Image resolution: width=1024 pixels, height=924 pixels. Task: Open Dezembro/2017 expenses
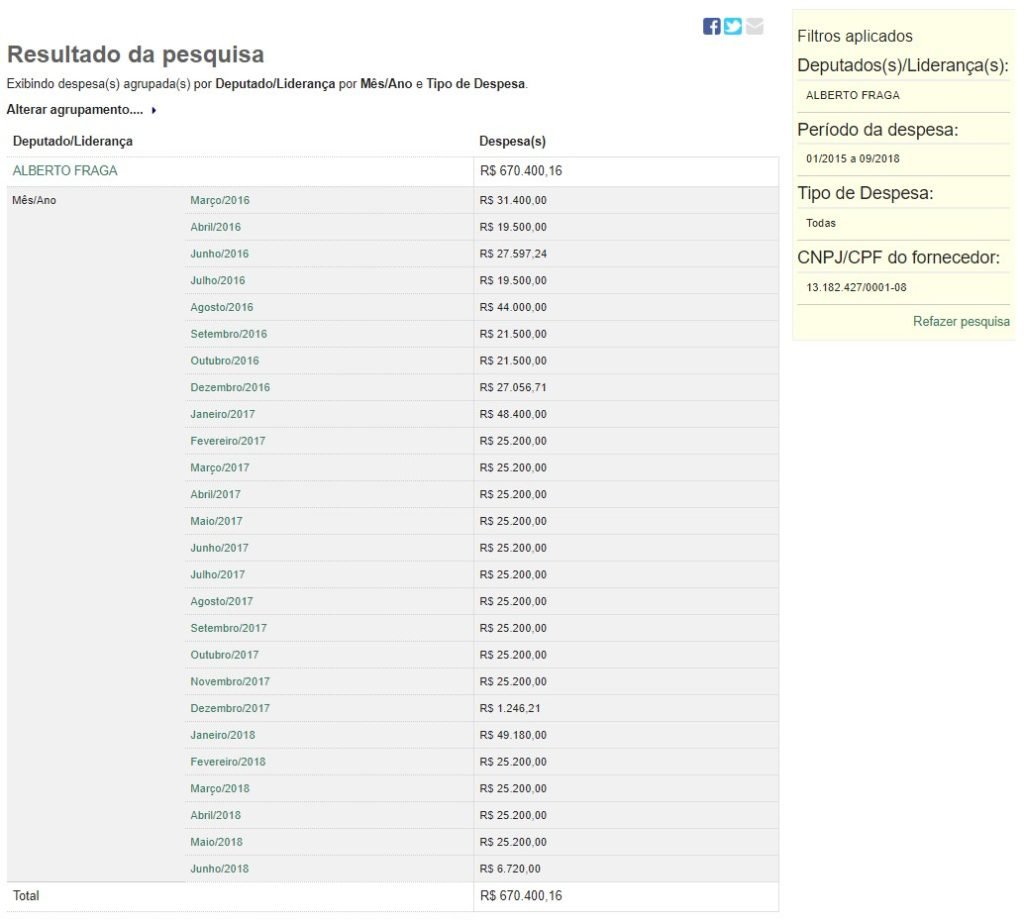tap(230, 709)
